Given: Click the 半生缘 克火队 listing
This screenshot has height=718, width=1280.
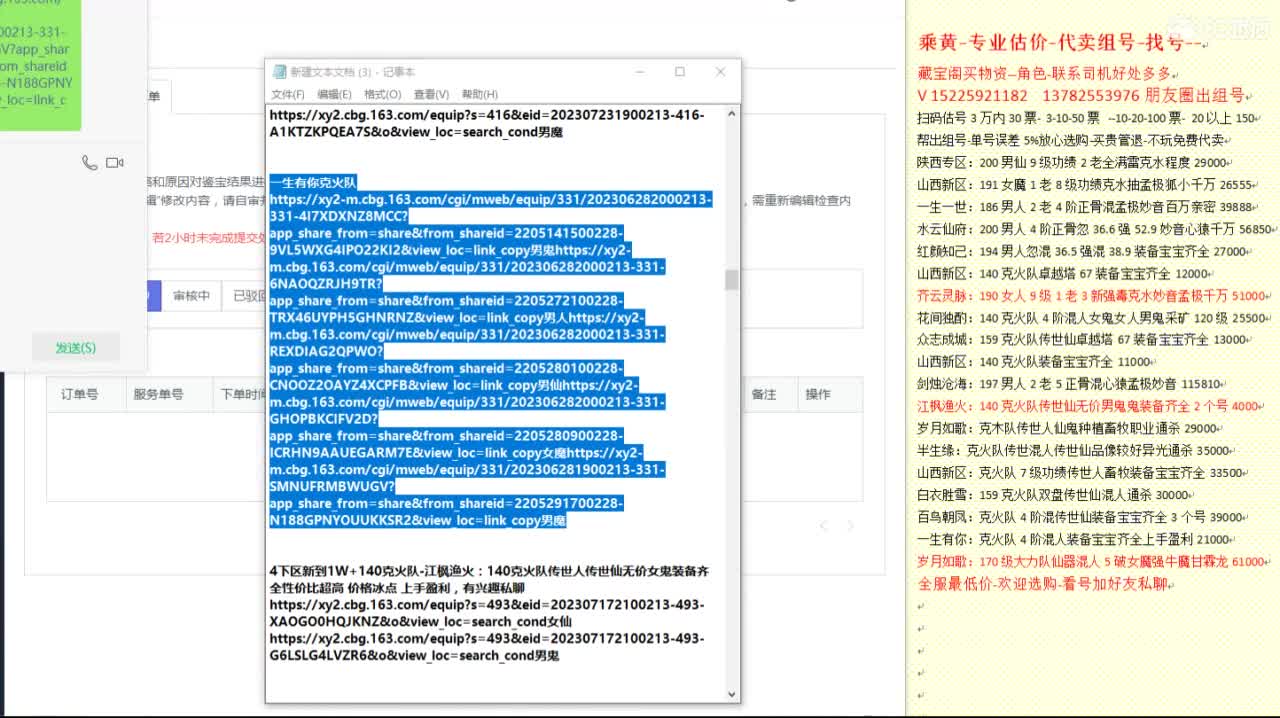Looking at the screenshot, I should 1074,450.
